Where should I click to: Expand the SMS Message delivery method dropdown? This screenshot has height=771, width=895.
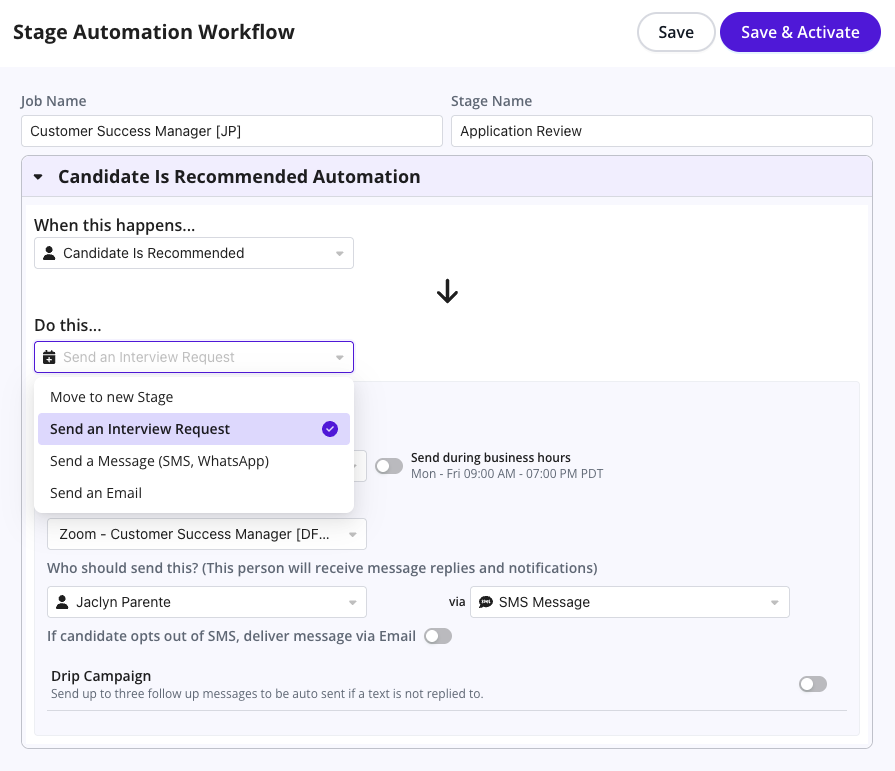click(x=629, y=602)
